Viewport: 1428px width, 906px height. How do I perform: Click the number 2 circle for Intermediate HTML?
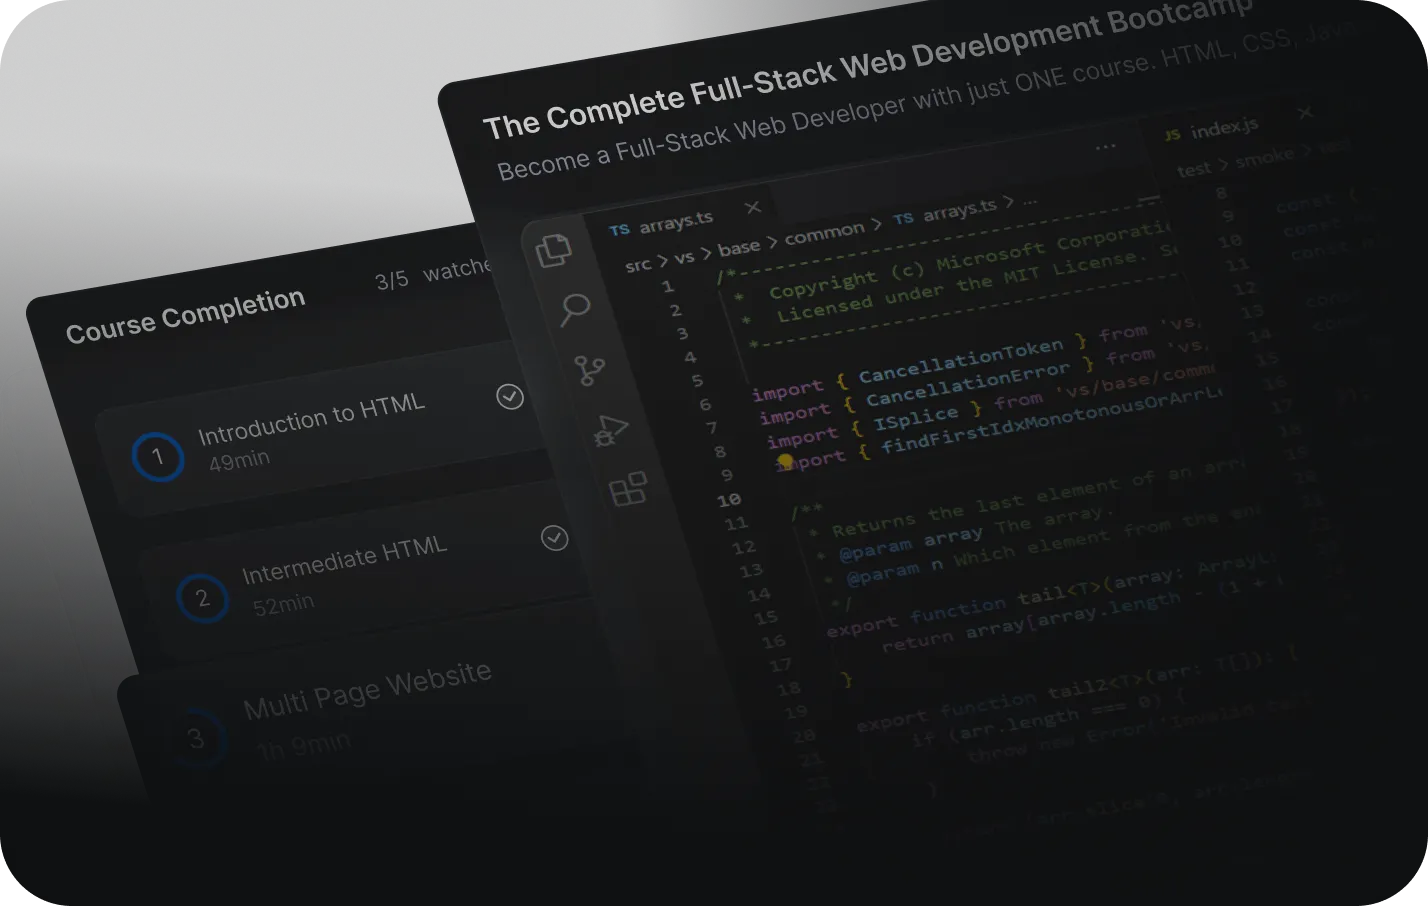click(x=202, y=598)
